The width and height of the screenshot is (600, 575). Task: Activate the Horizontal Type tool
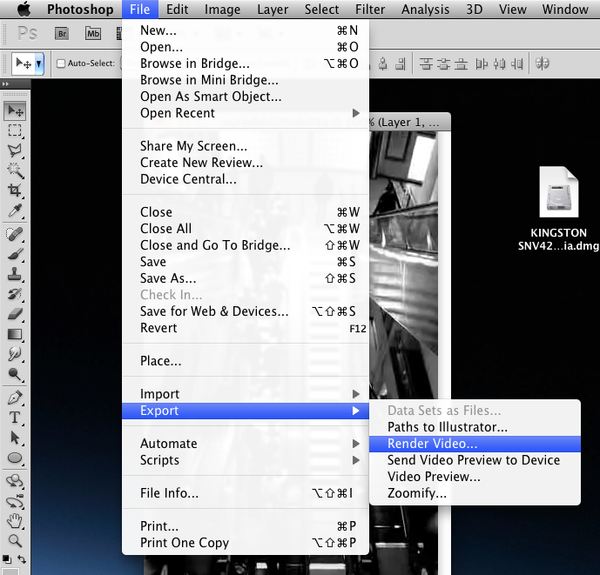click(x=15, y=417)
